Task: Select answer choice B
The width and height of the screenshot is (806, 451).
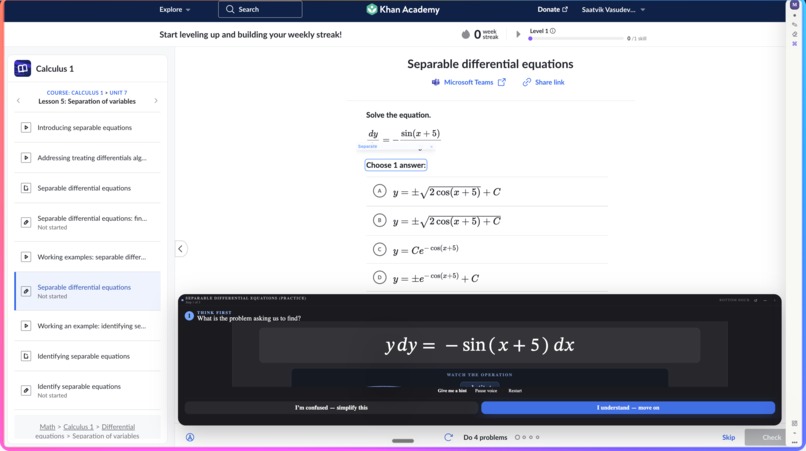Action: click(x=379, y=221)
